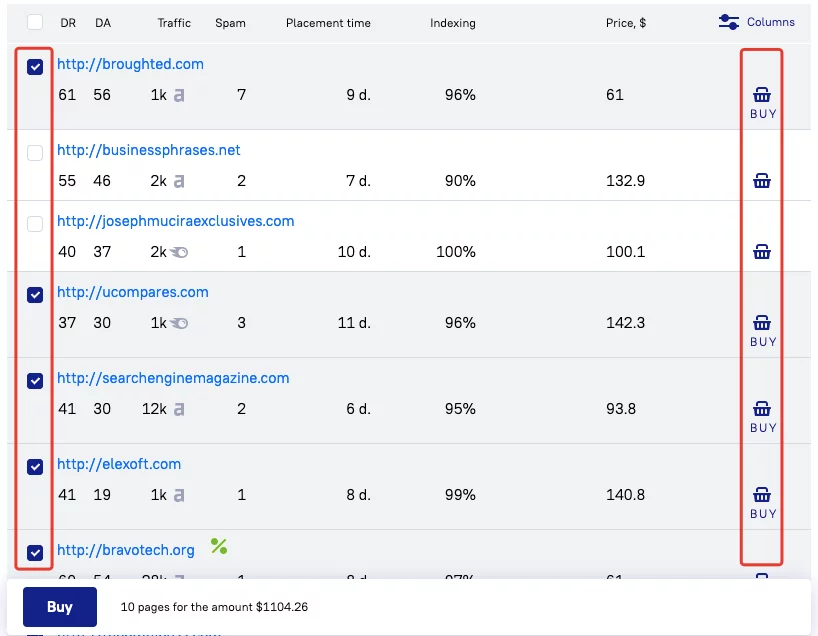Toggle the select-all checkbox in header
Viewport: 818px width, 636px height.
point(35,22)
